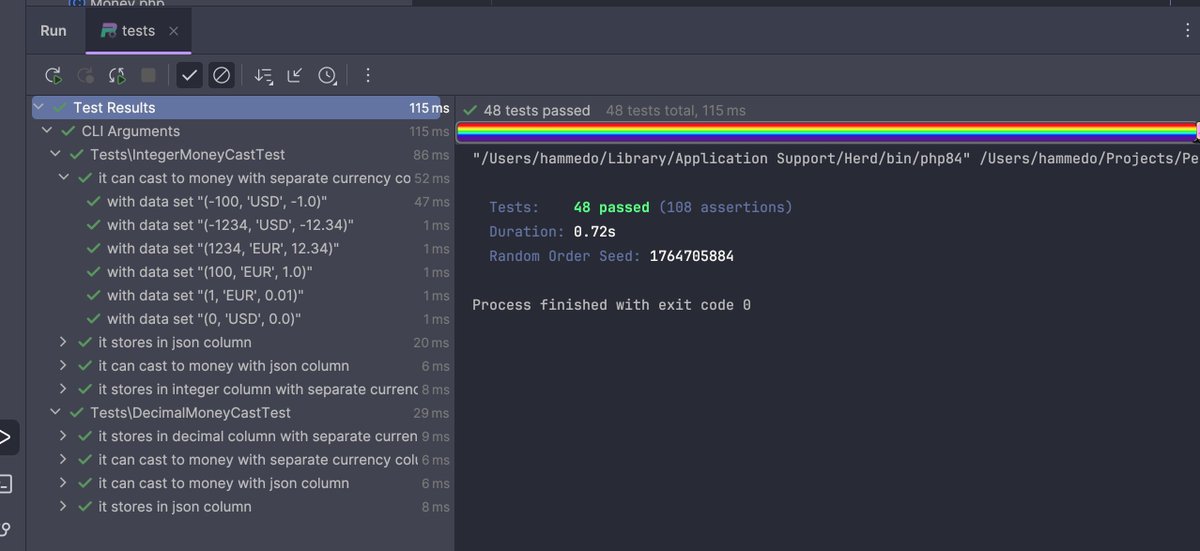
Task: Select data set "(-100, 'USD', -1.0)"
Action: point(217,202)
